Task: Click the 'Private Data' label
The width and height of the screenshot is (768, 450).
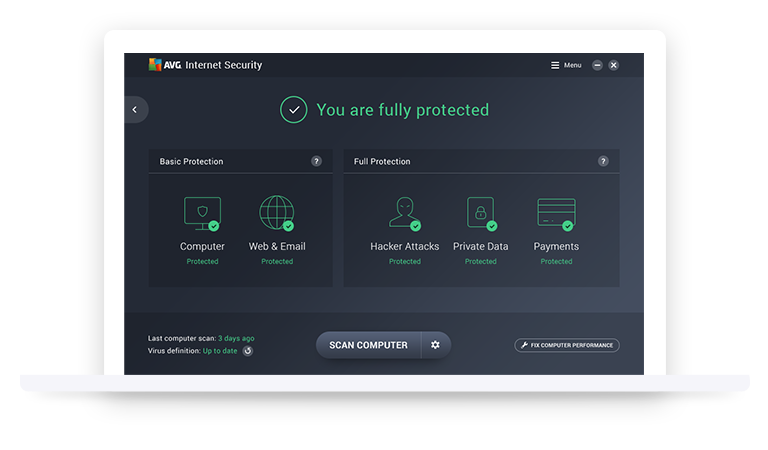Action: (480, 246)
